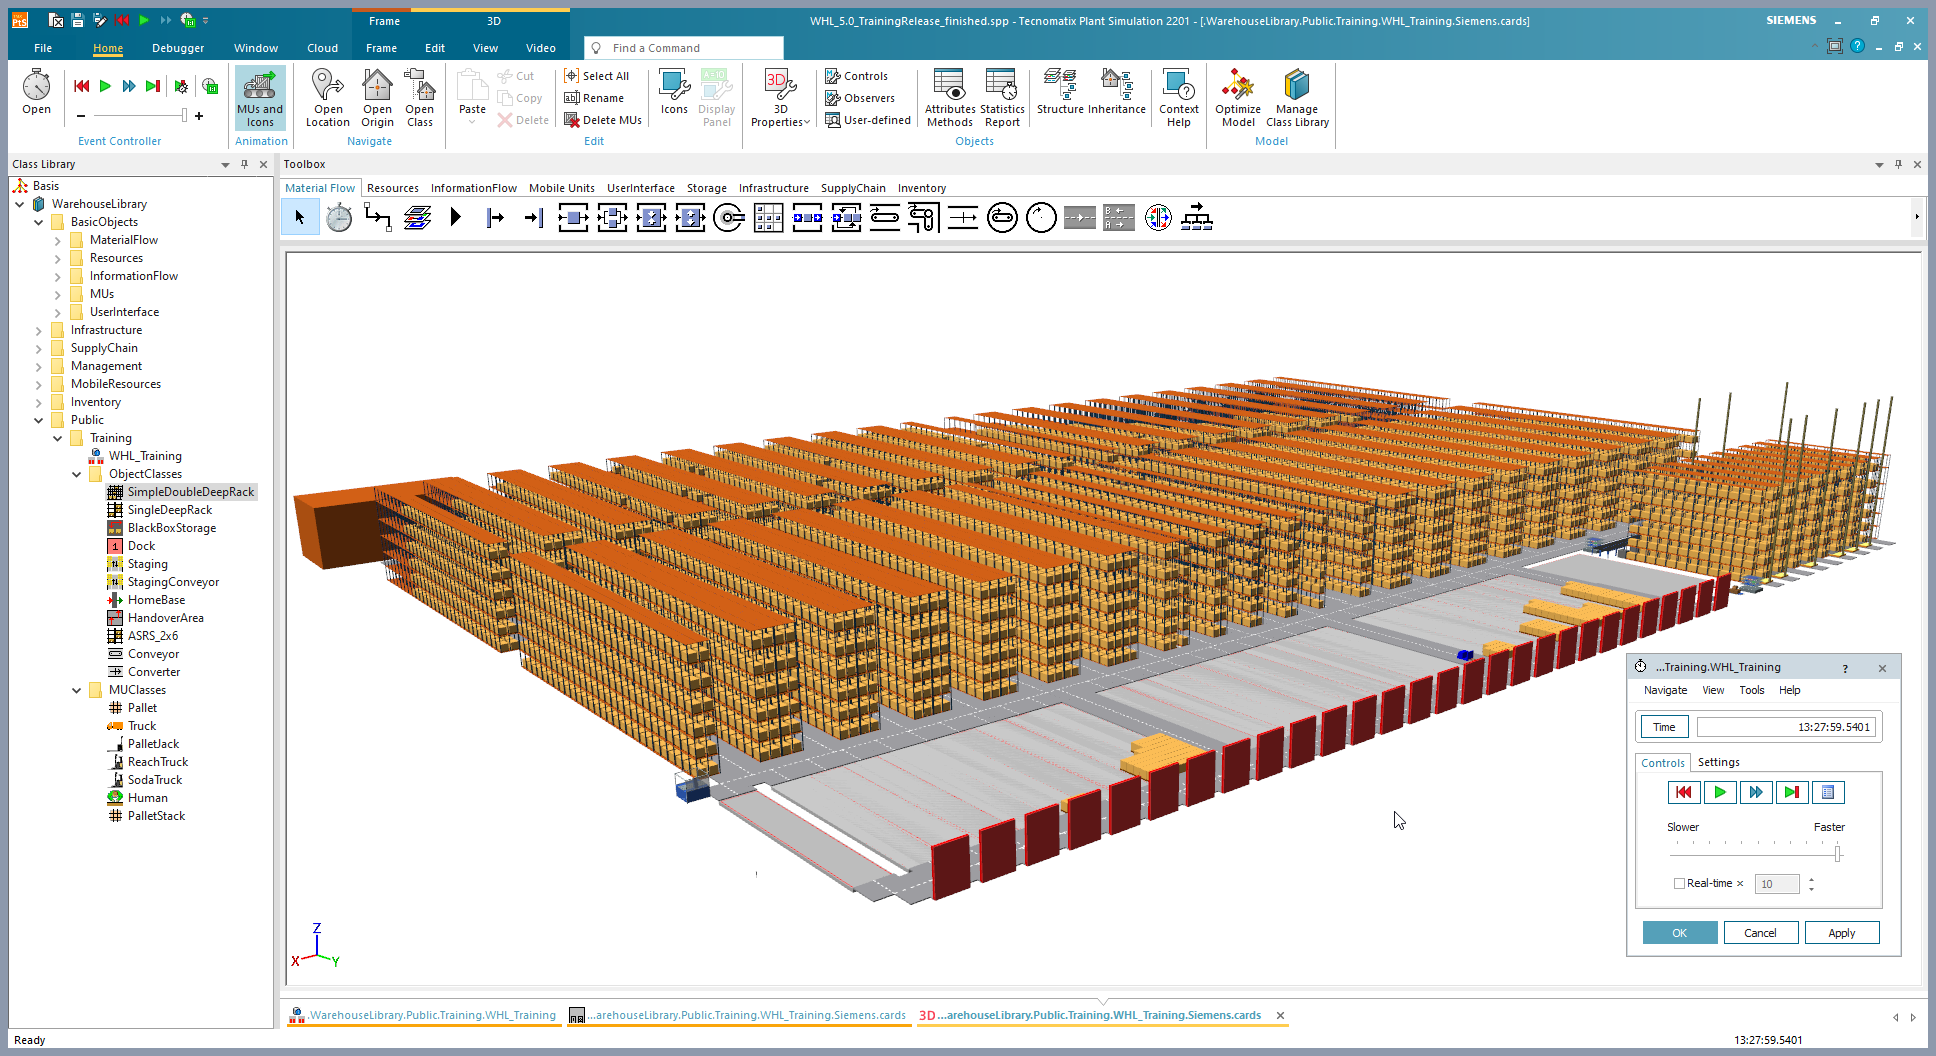
Task: Adjust dialog Slower-Faster speed slider
Action: [1837, 852]
